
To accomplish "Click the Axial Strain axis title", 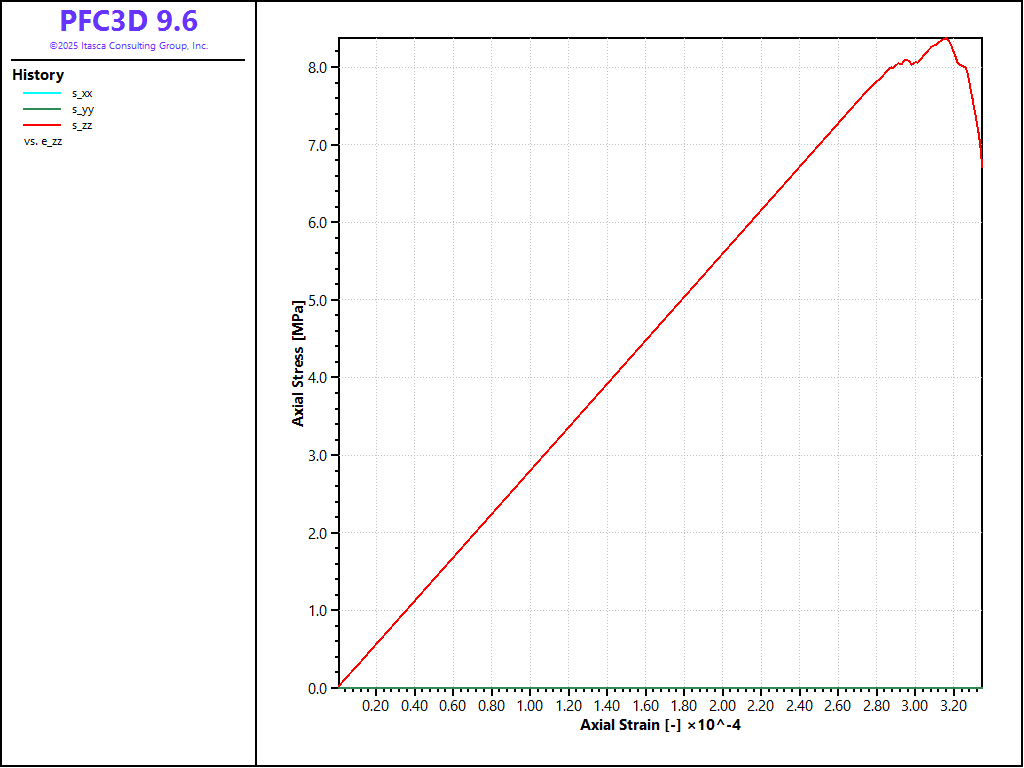I will coord(660,725).
